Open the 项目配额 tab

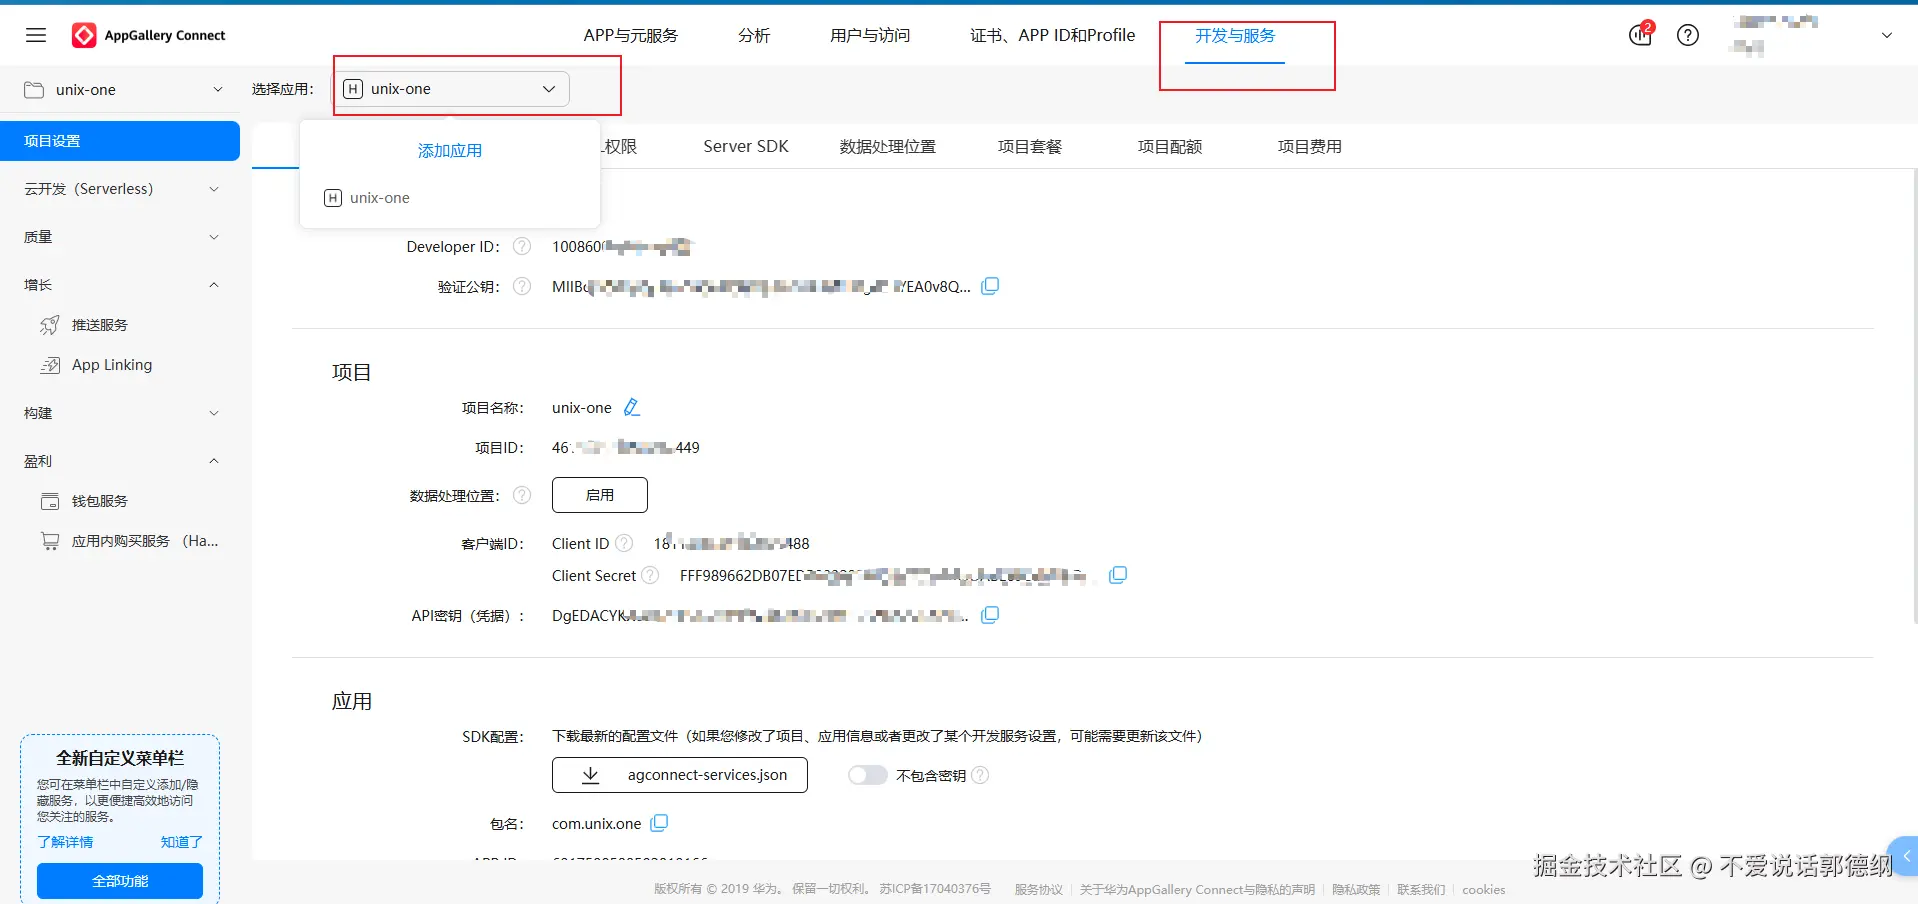point(1170,146)
